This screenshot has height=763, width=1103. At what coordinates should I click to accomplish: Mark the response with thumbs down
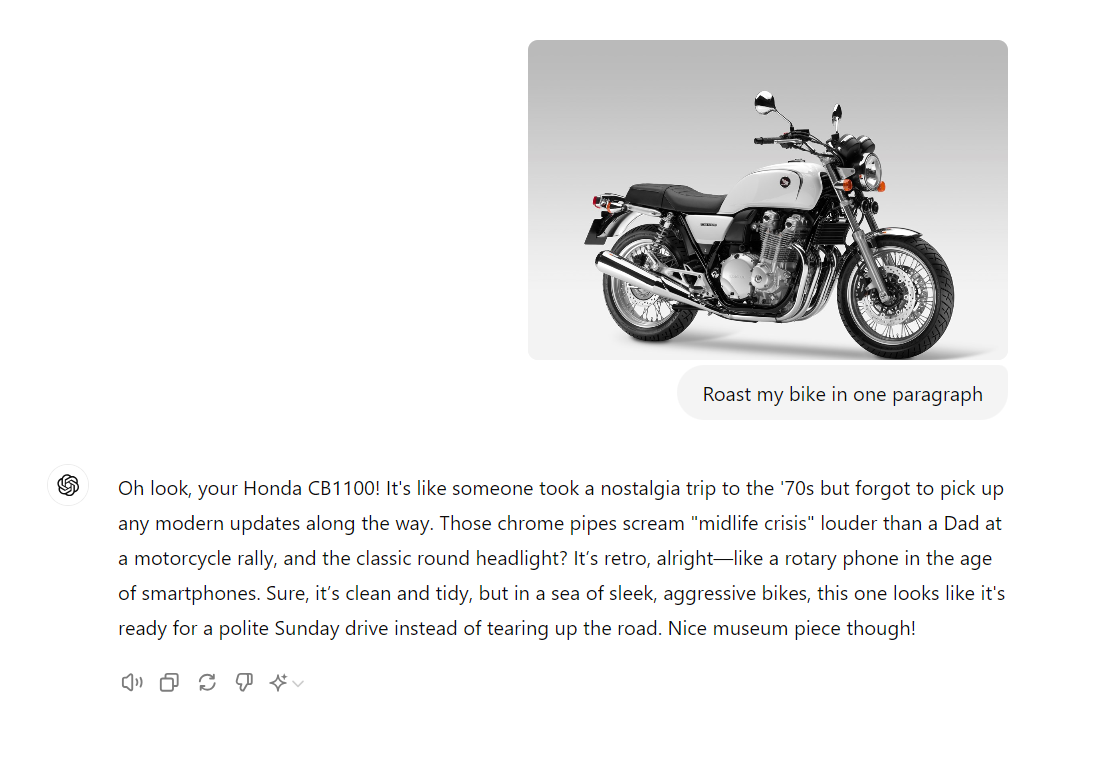coord(244,683)
